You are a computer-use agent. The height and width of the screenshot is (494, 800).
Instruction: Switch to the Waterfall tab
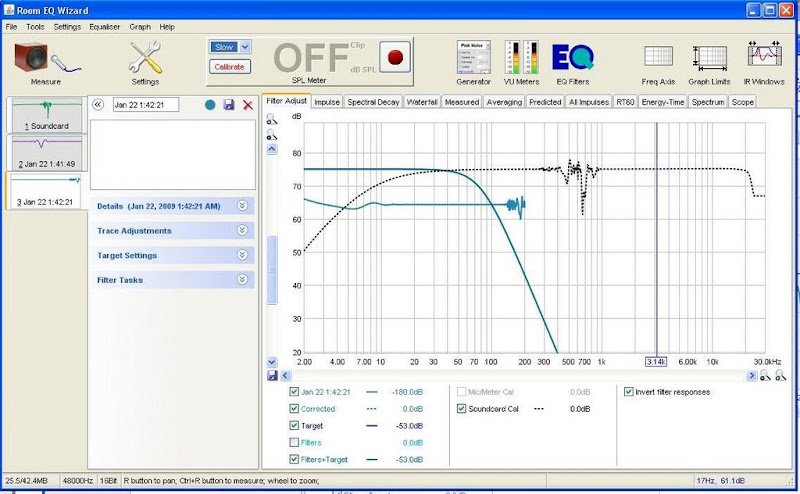pos(420,102)
